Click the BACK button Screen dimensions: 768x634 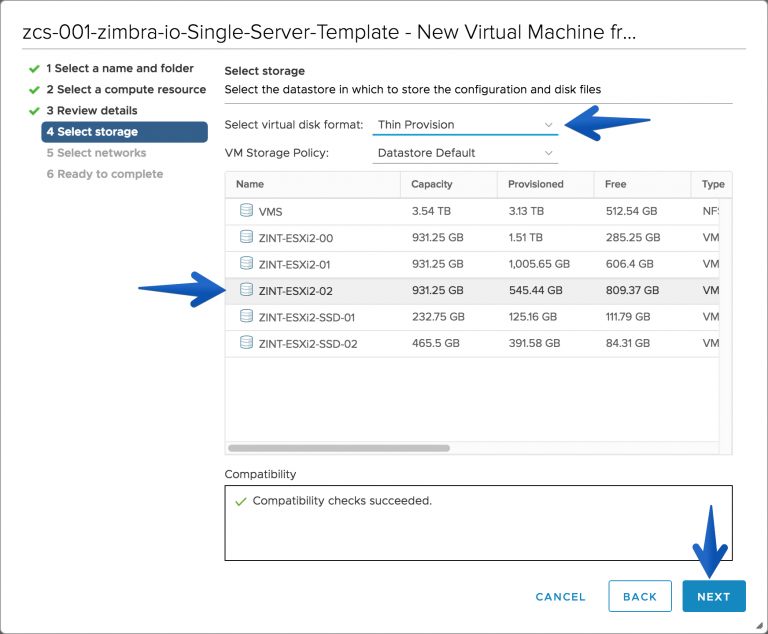pos(640,596)
